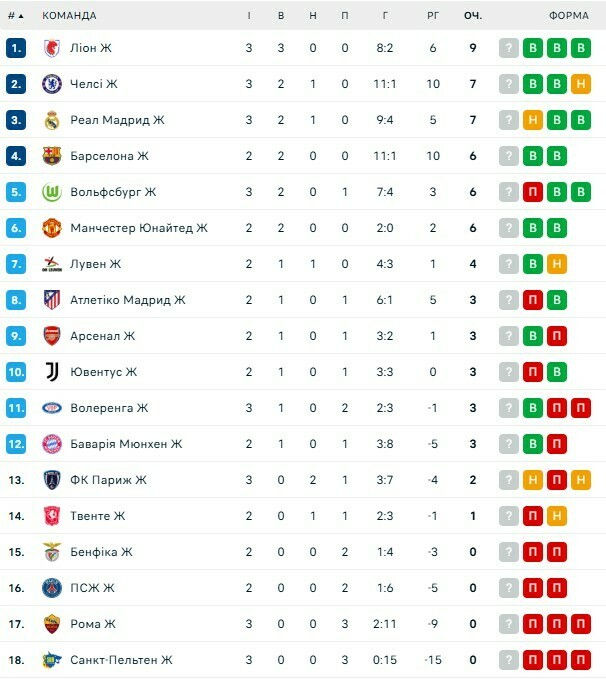Open the Атлетіко Мадрид Ж team link
This screenshot has width=606, height=679.
pos(128,300)
